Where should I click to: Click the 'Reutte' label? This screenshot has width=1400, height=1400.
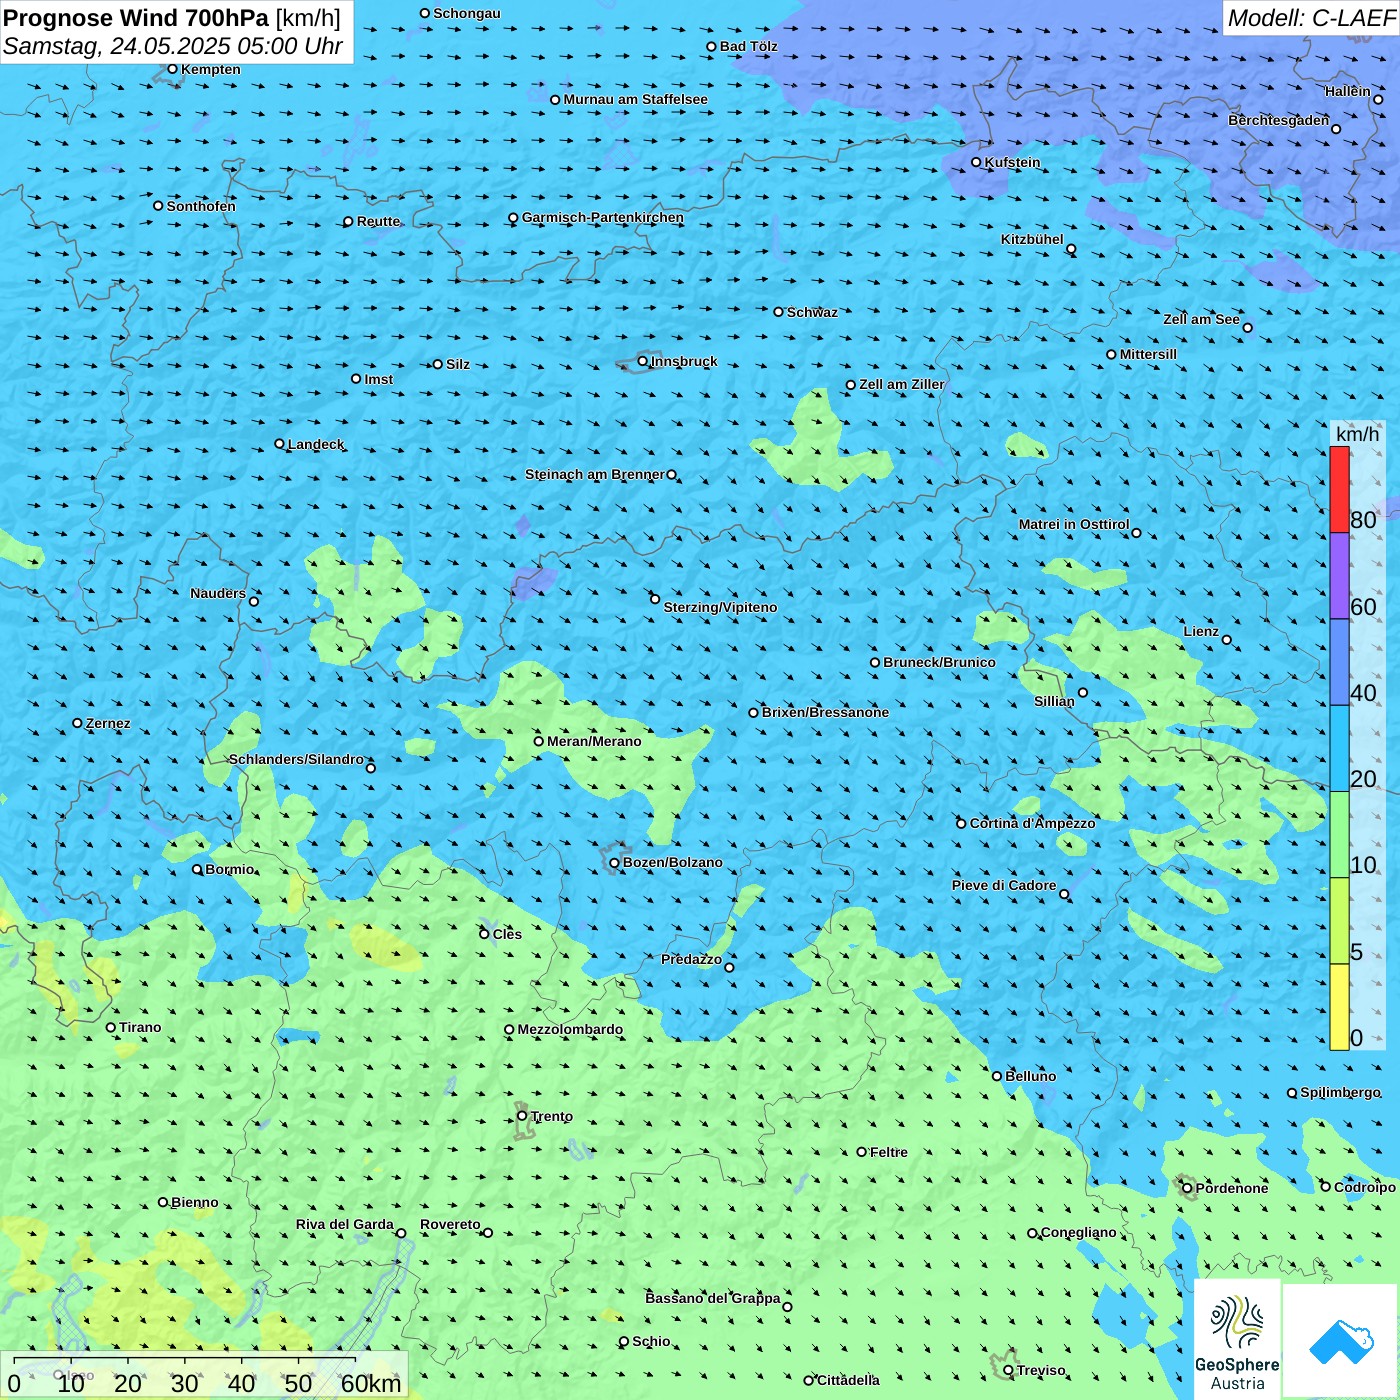pyautogui.click(x=379, y=221)
